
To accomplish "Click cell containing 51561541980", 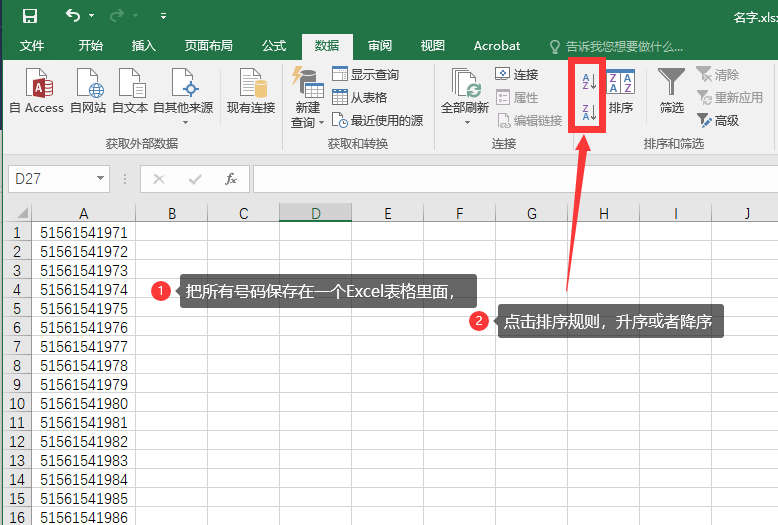I will point(83,403).
